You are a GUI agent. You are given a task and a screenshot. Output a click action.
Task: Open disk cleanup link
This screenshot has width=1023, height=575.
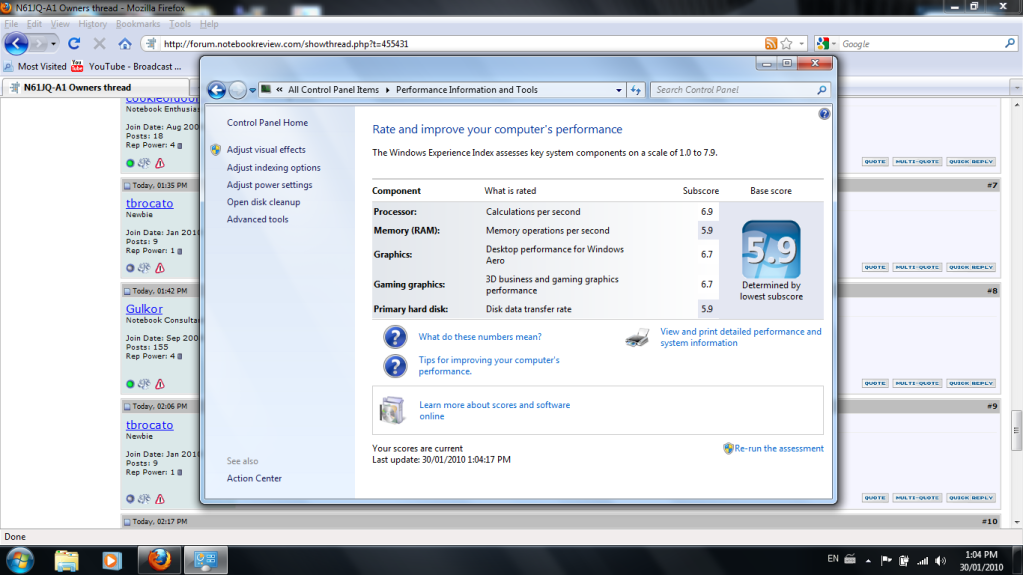(x=264, y=202)
